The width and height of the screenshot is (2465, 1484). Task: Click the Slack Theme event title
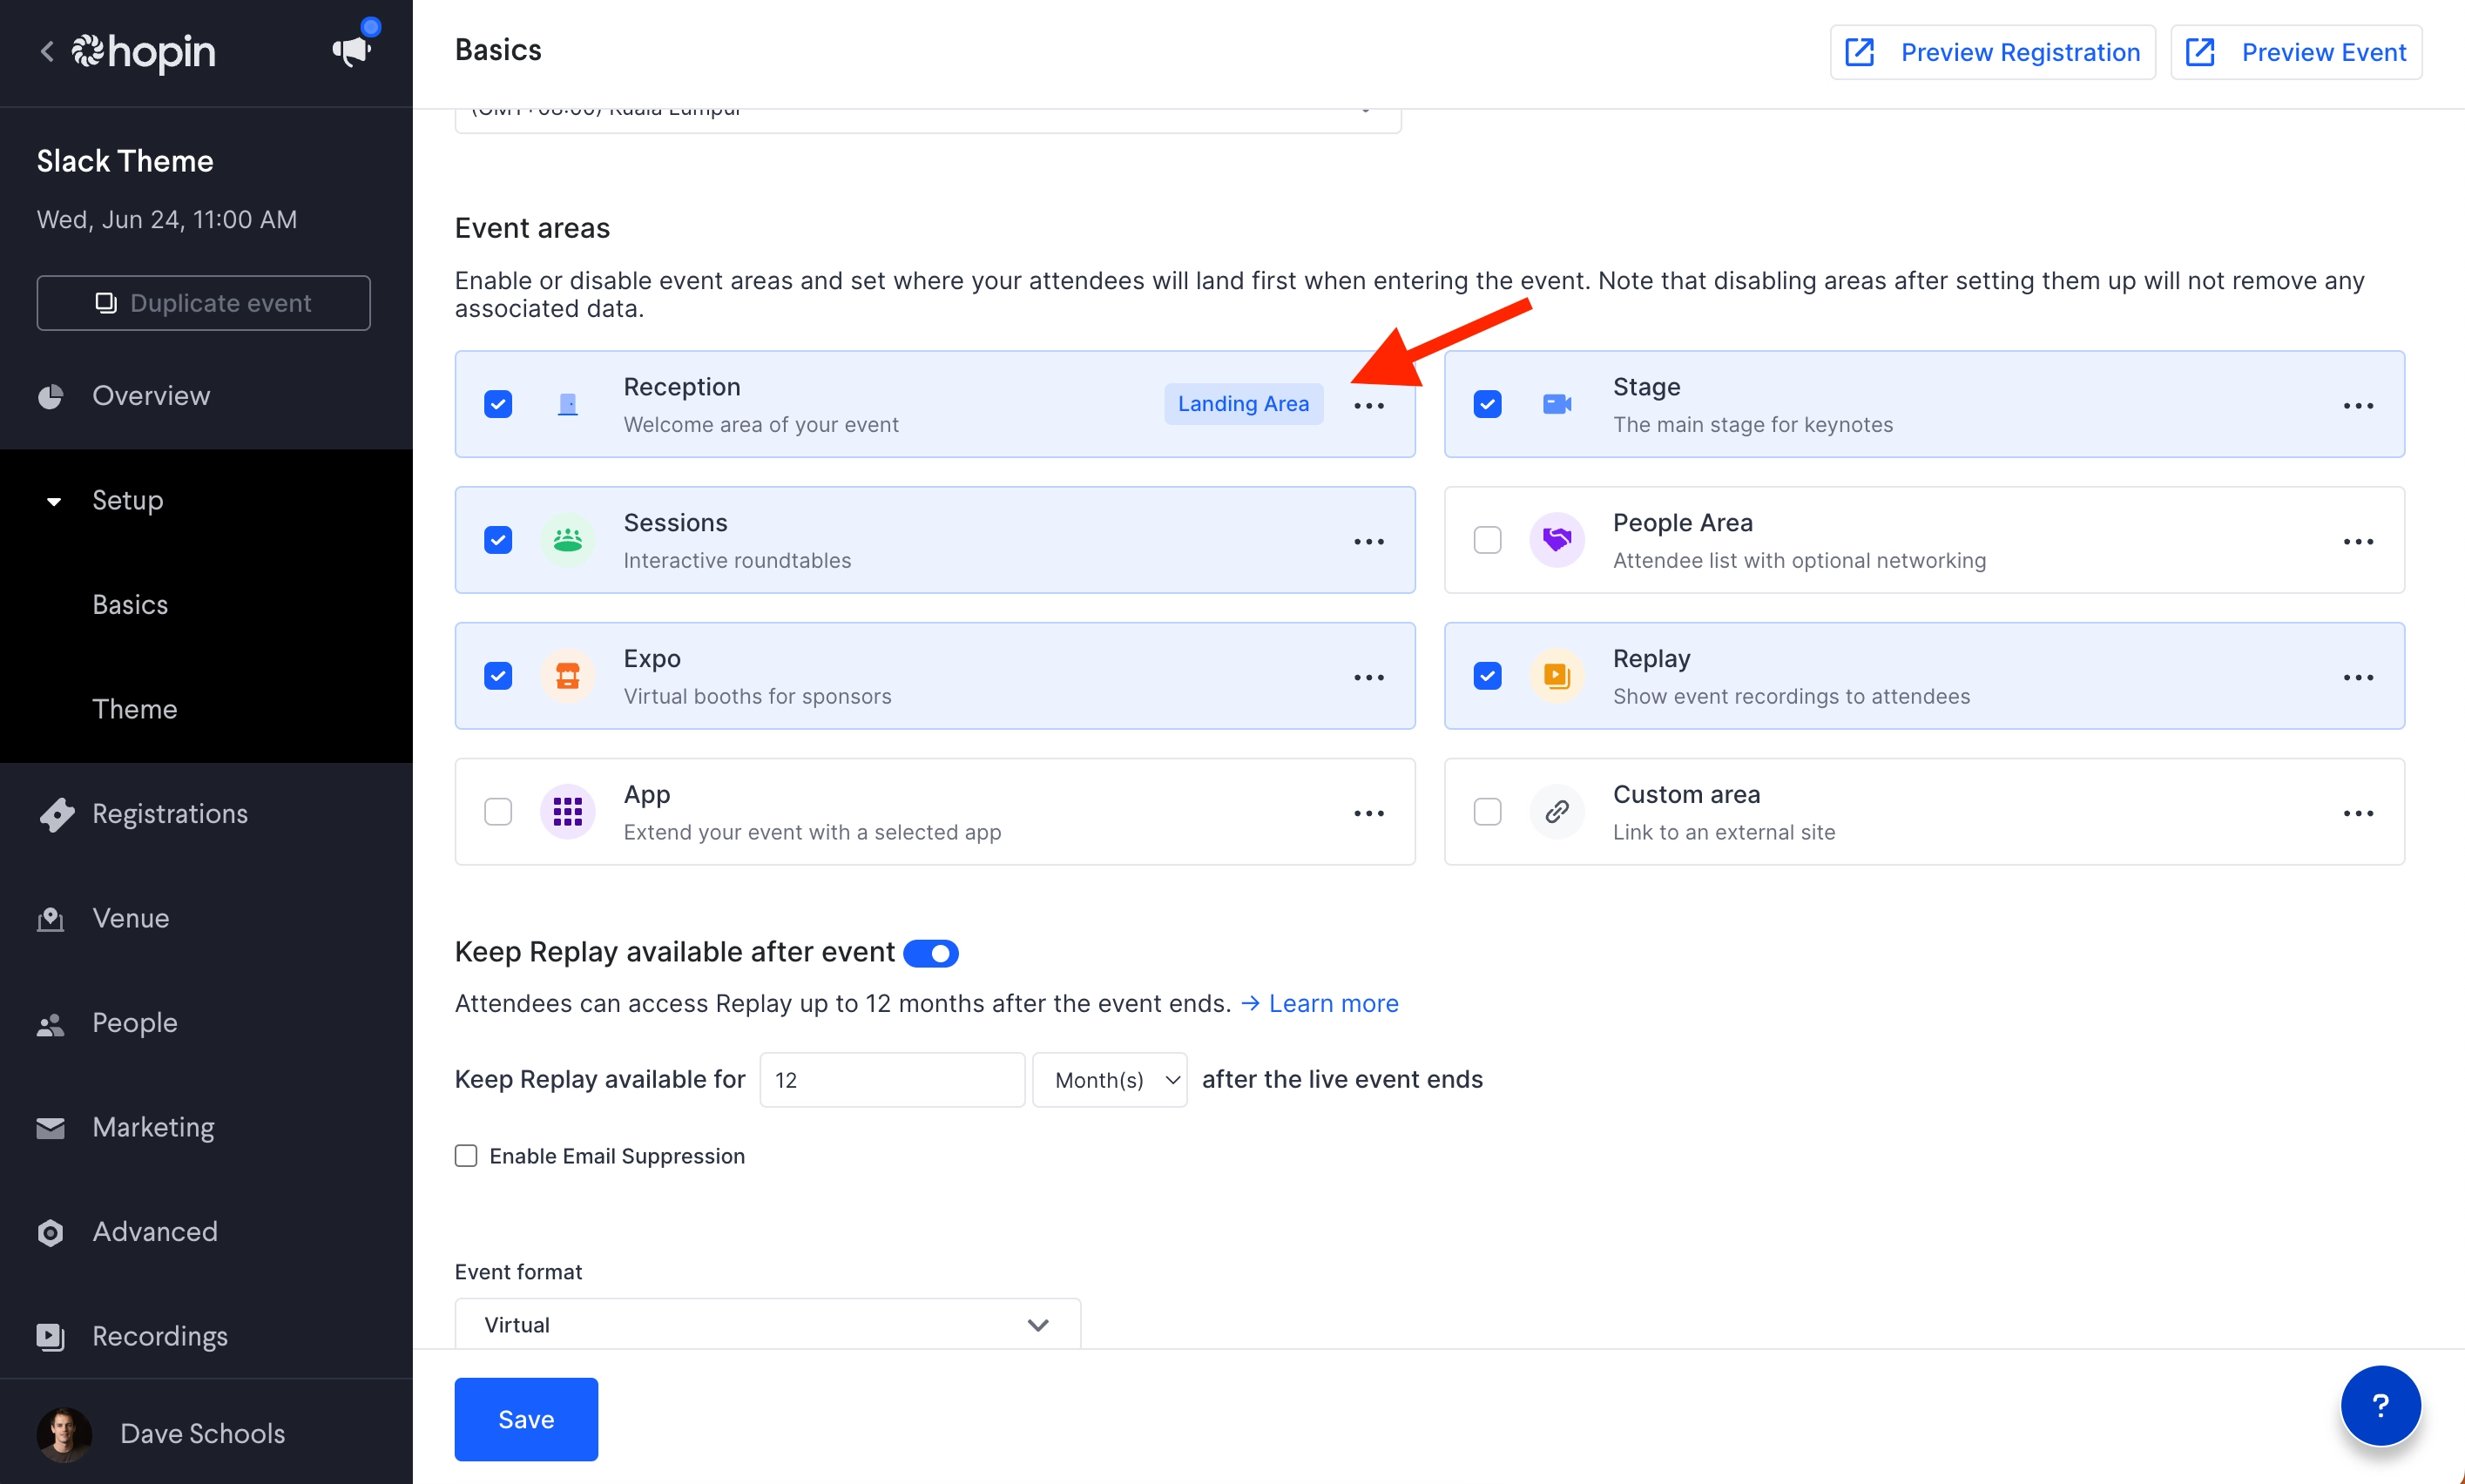pos(125,161)
